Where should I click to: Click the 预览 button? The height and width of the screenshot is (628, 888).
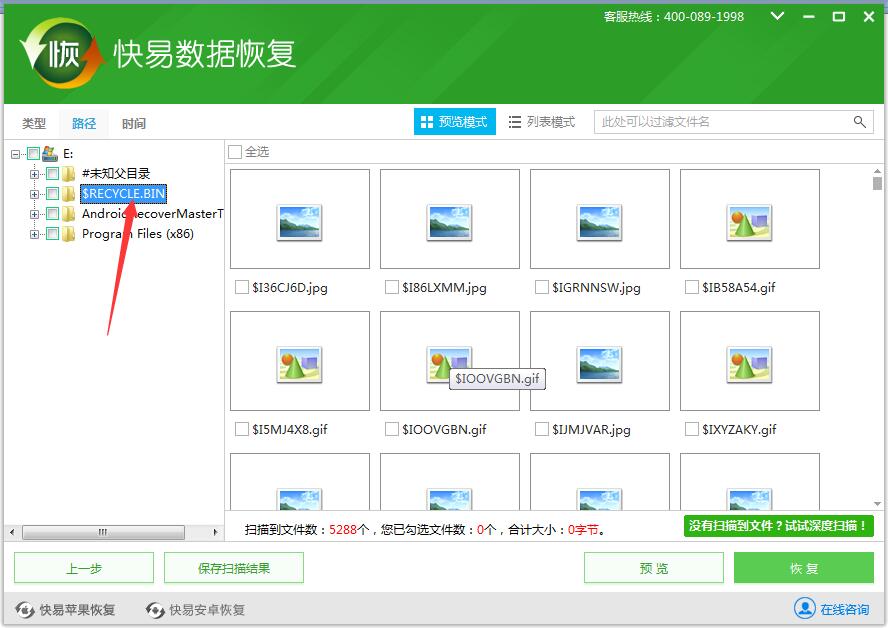654,567
